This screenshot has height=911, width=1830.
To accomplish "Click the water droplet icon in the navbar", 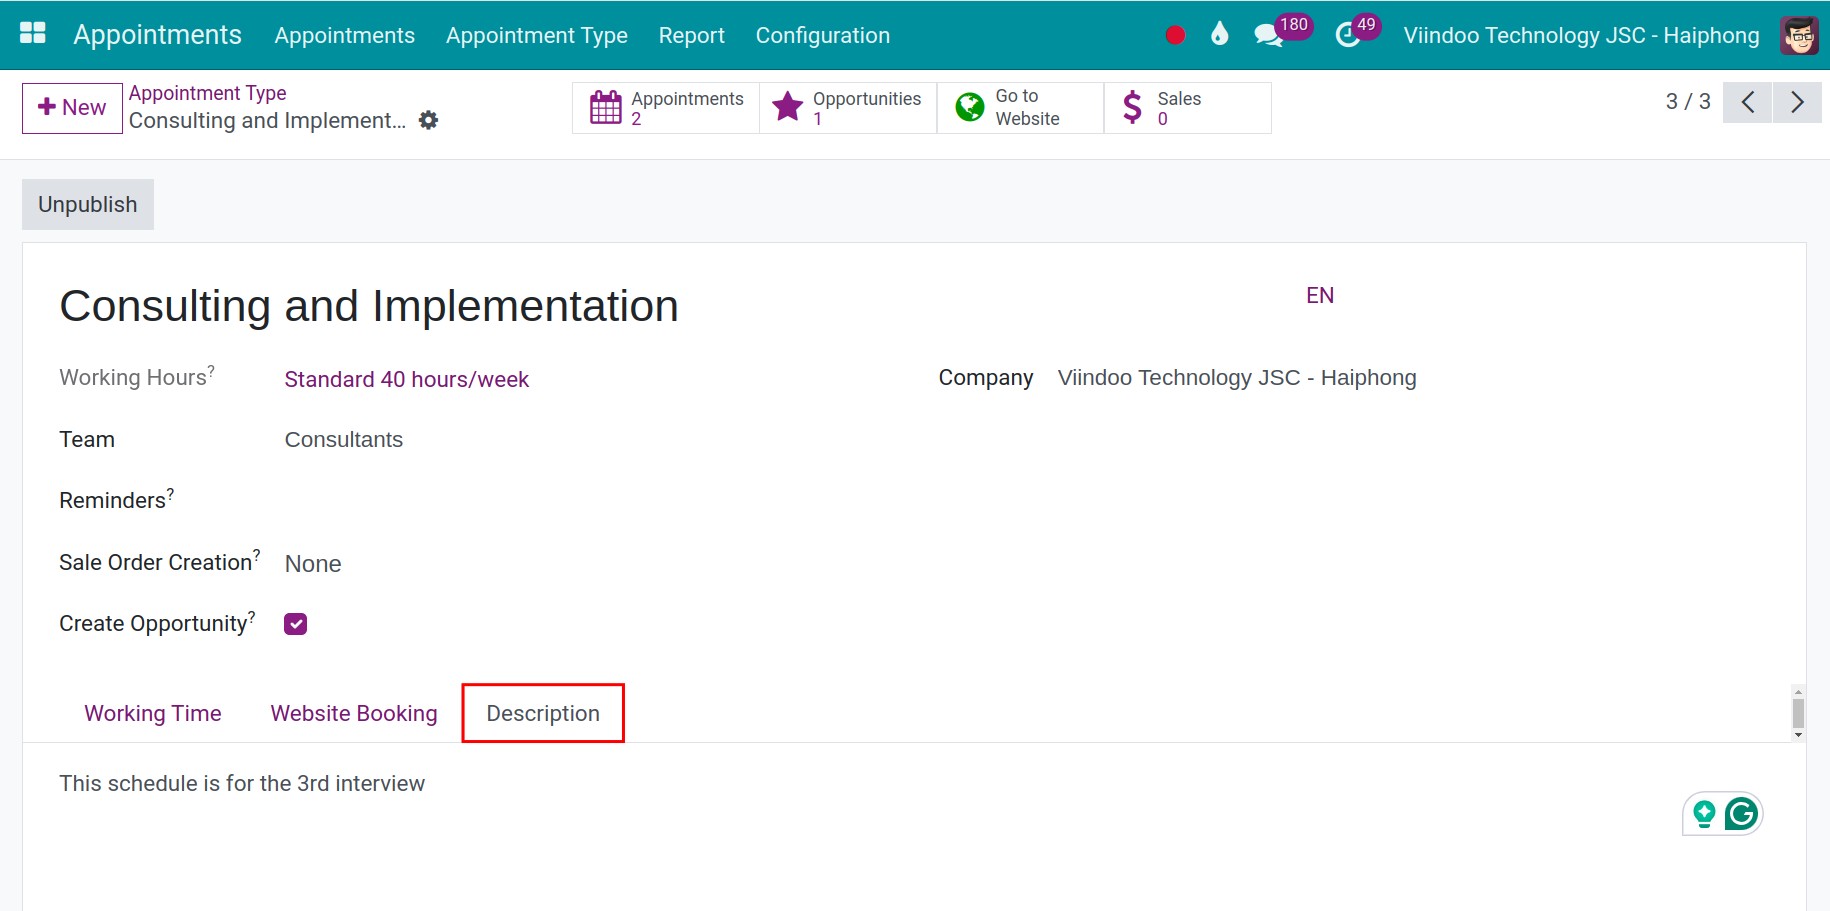I will point(1219,34).
